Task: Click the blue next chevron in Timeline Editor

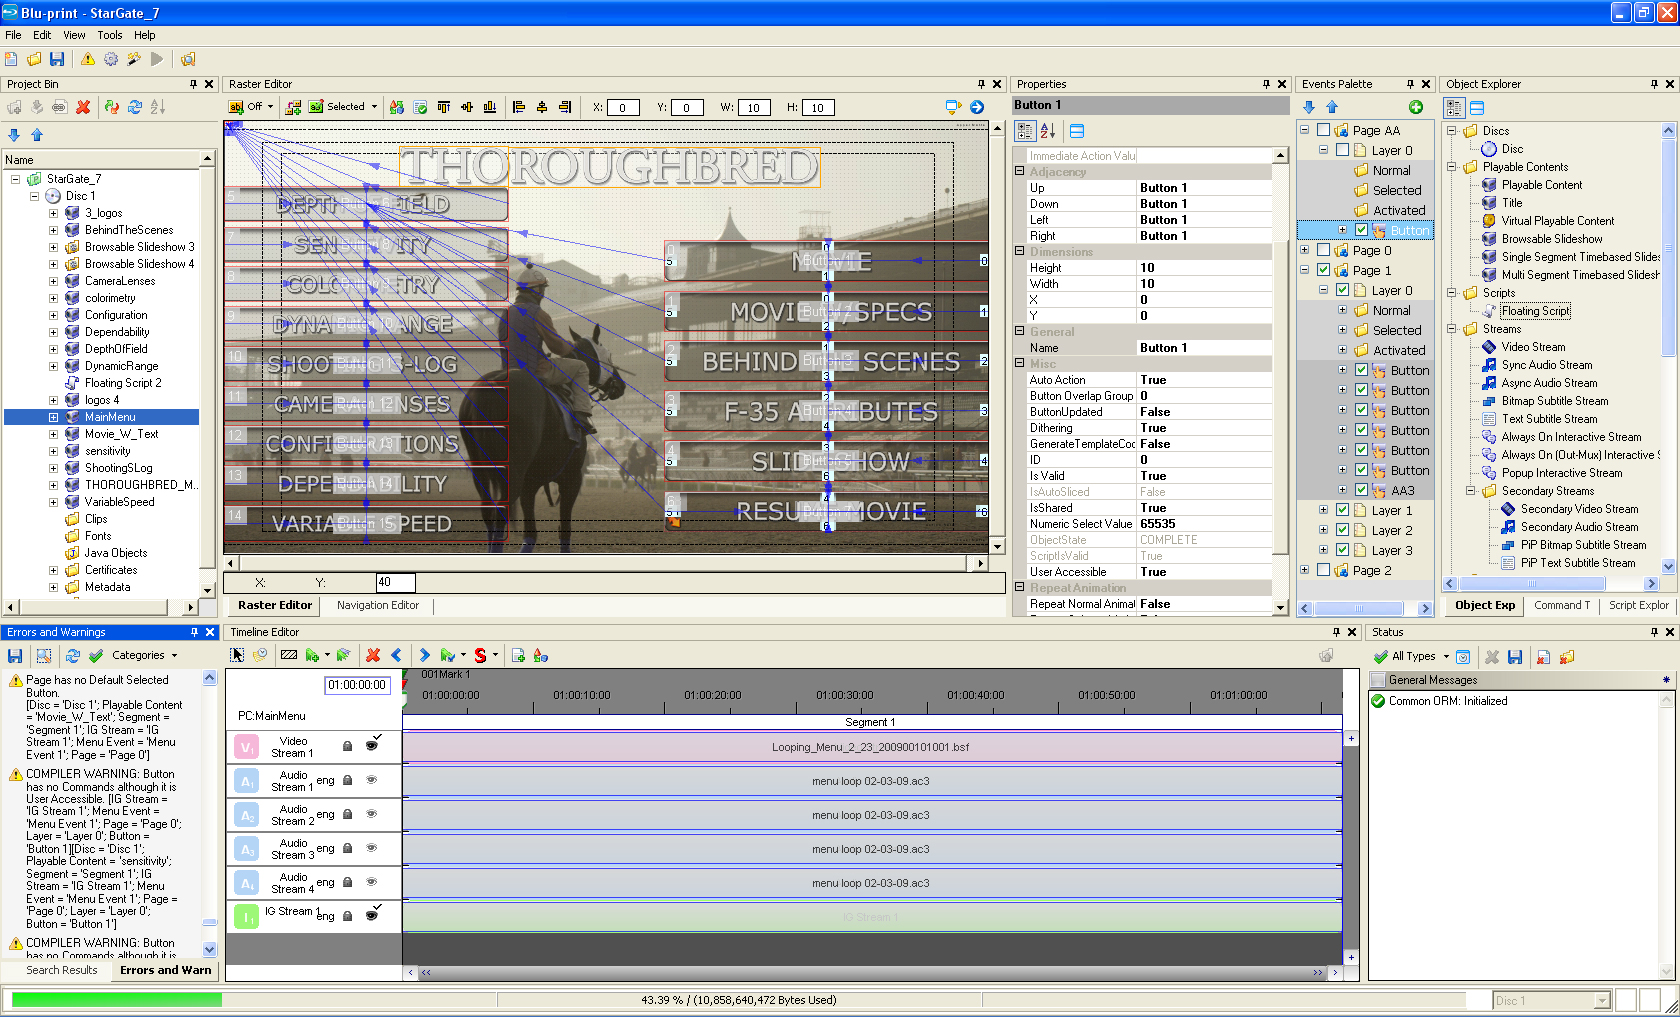Action: (425, 655)
